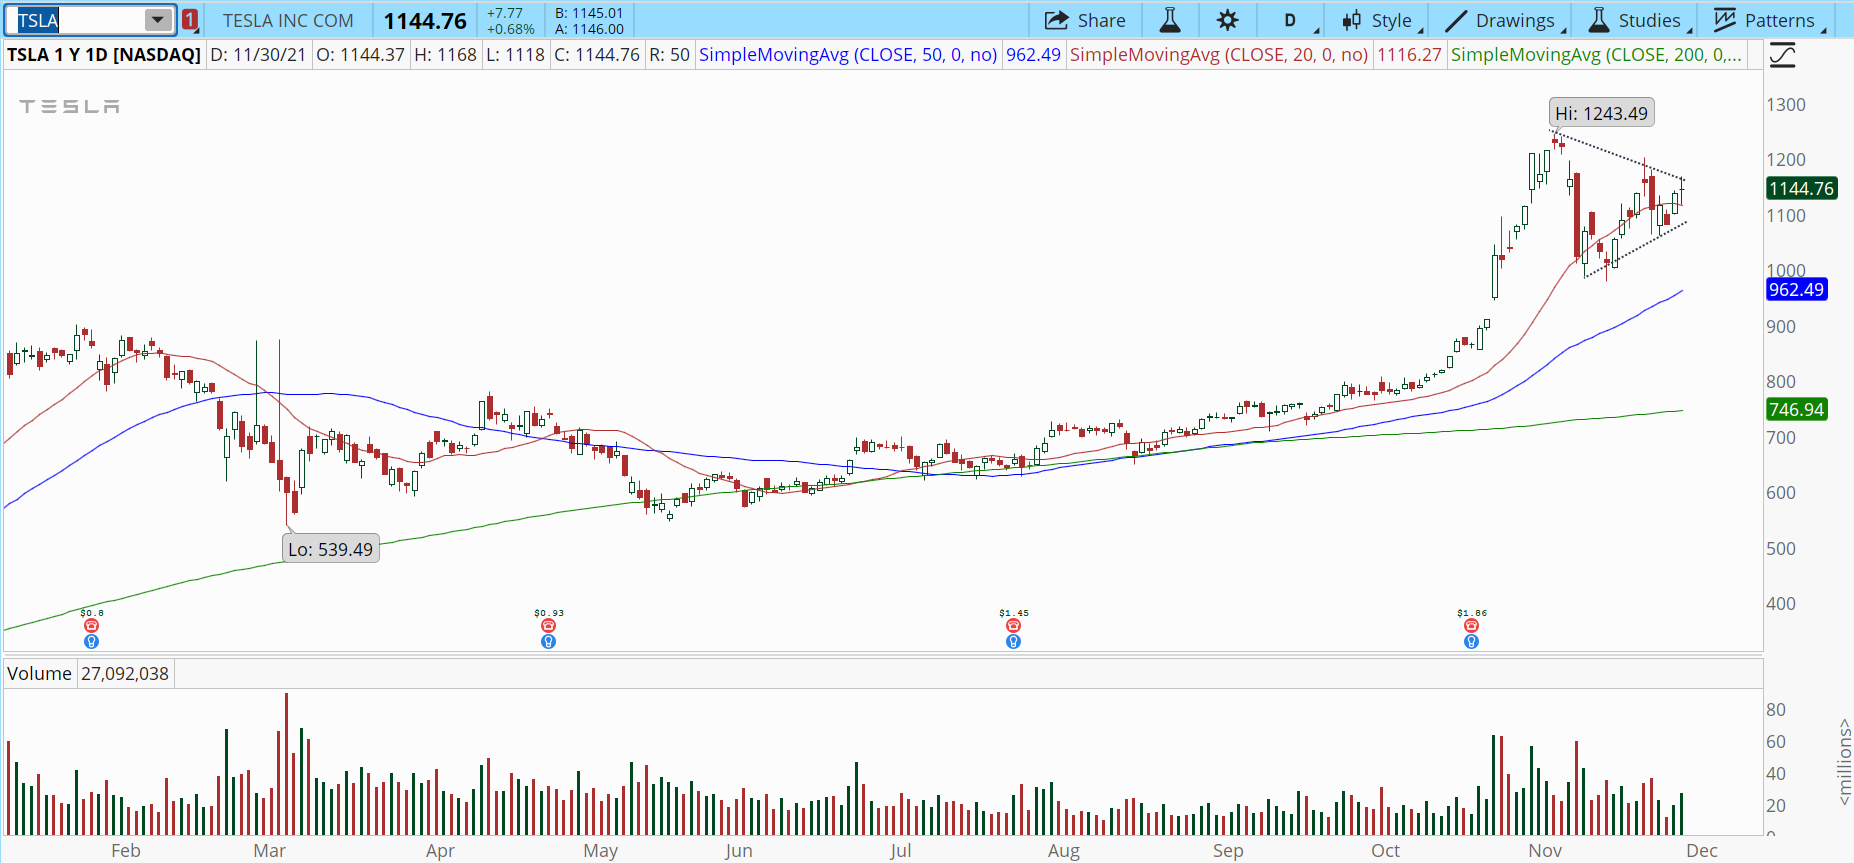The height and width of the screenshot is (863, 1854).
Task: Select the red SimpleMovingAvg 20 study label
Action: (x=1218, y=55)
